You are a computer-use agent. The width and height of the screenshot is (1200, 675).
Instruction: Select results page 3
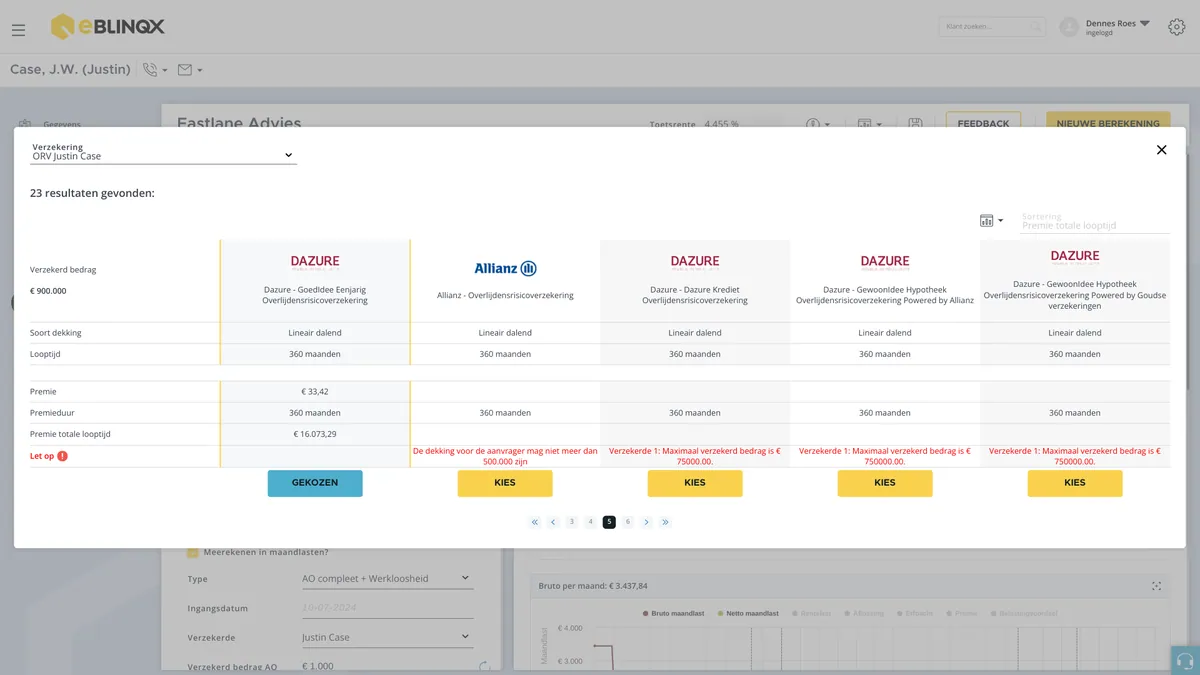point(572,522)
